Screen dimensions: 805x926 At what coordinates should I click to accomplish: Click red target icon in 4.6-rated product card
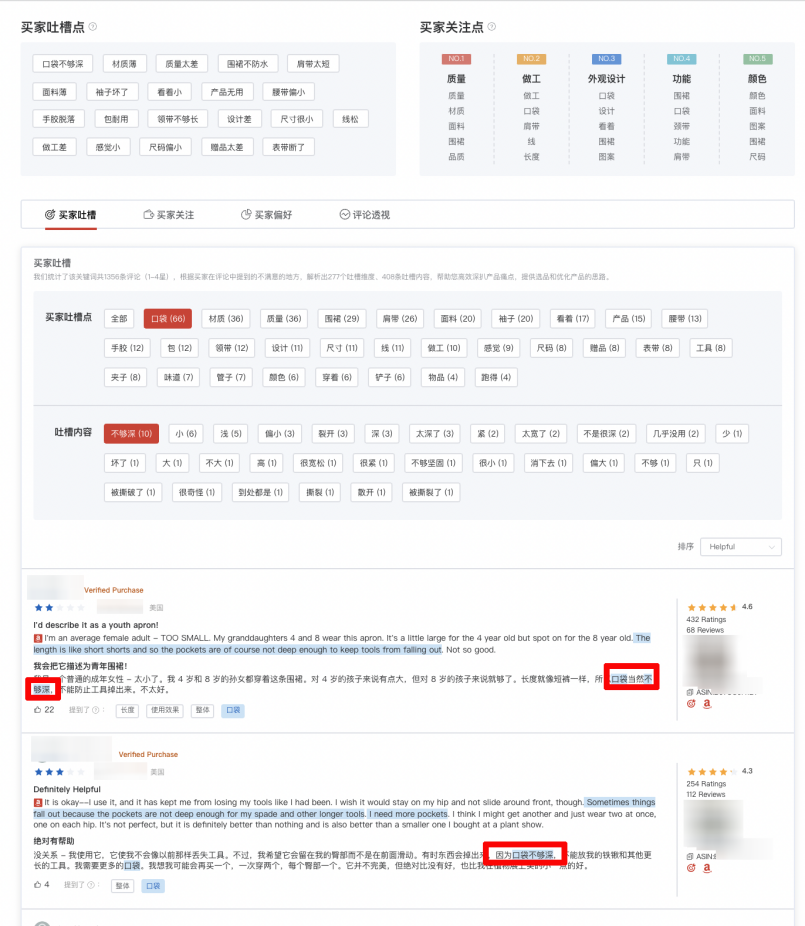[690, 703]
